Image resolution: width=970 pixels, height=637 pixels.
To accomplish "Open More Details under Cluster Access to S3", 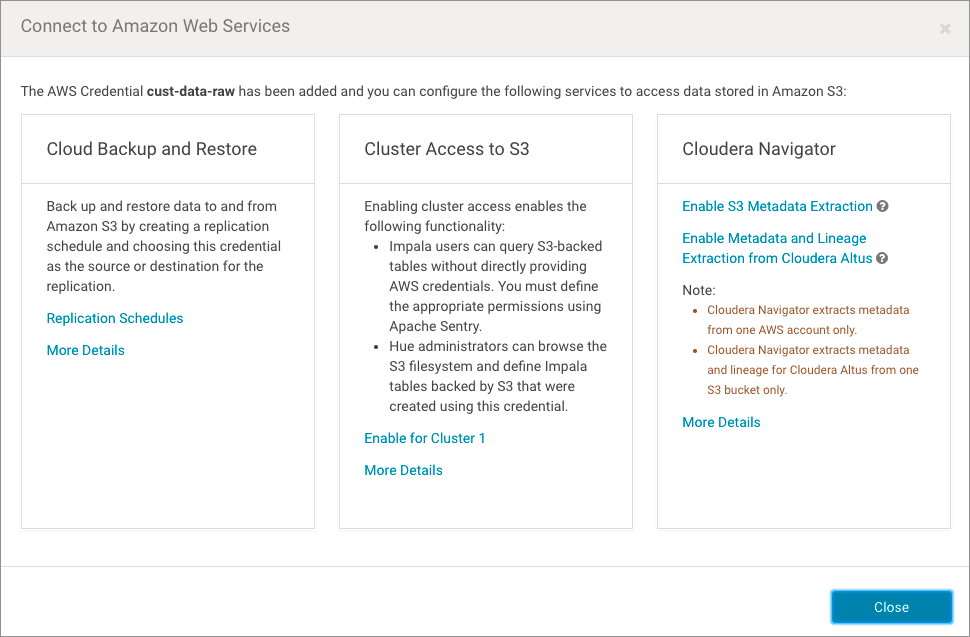I will coord(403,470).
